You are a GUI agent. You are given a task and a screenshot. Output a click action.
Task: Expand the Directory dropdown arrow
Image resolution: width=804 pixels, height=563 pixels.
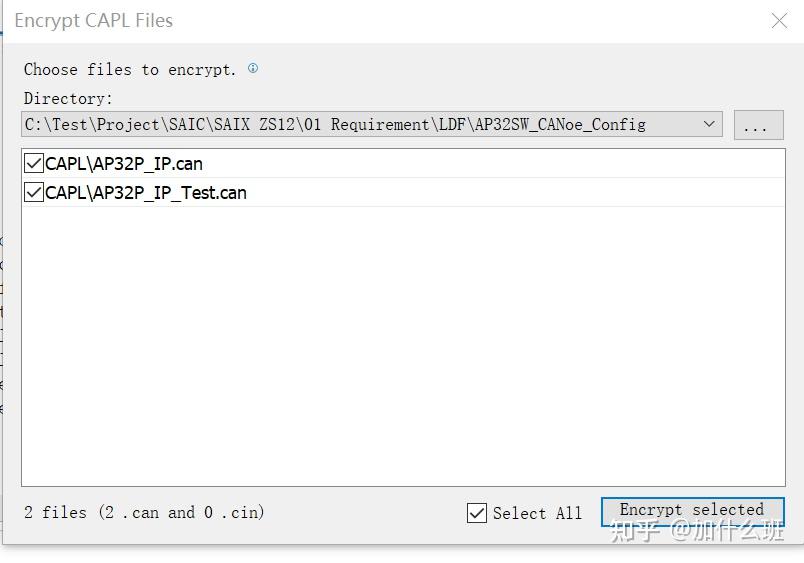coord(709,124)
